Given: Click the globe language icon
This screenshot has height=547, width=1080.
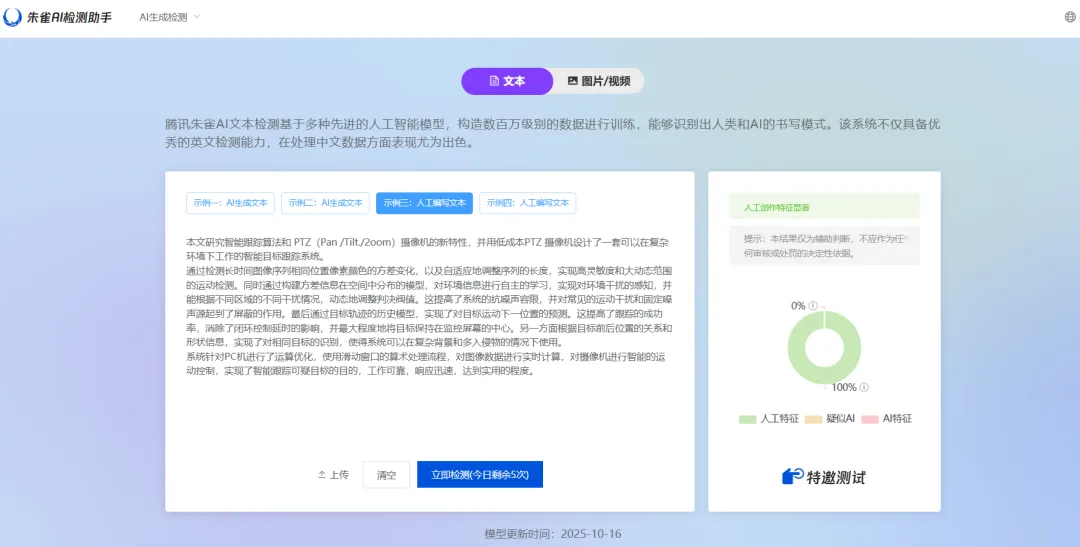Looking at the screenshot, I should [x=1070, y=17].
